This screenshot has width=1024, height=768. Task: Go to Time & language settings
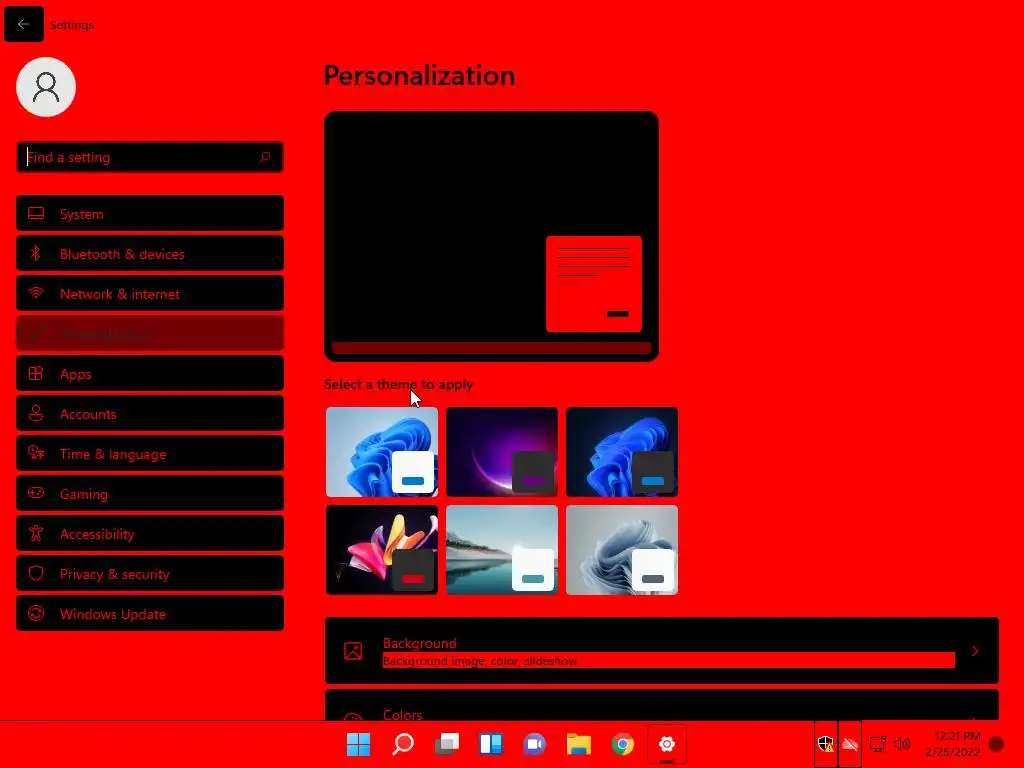(150, 453)
